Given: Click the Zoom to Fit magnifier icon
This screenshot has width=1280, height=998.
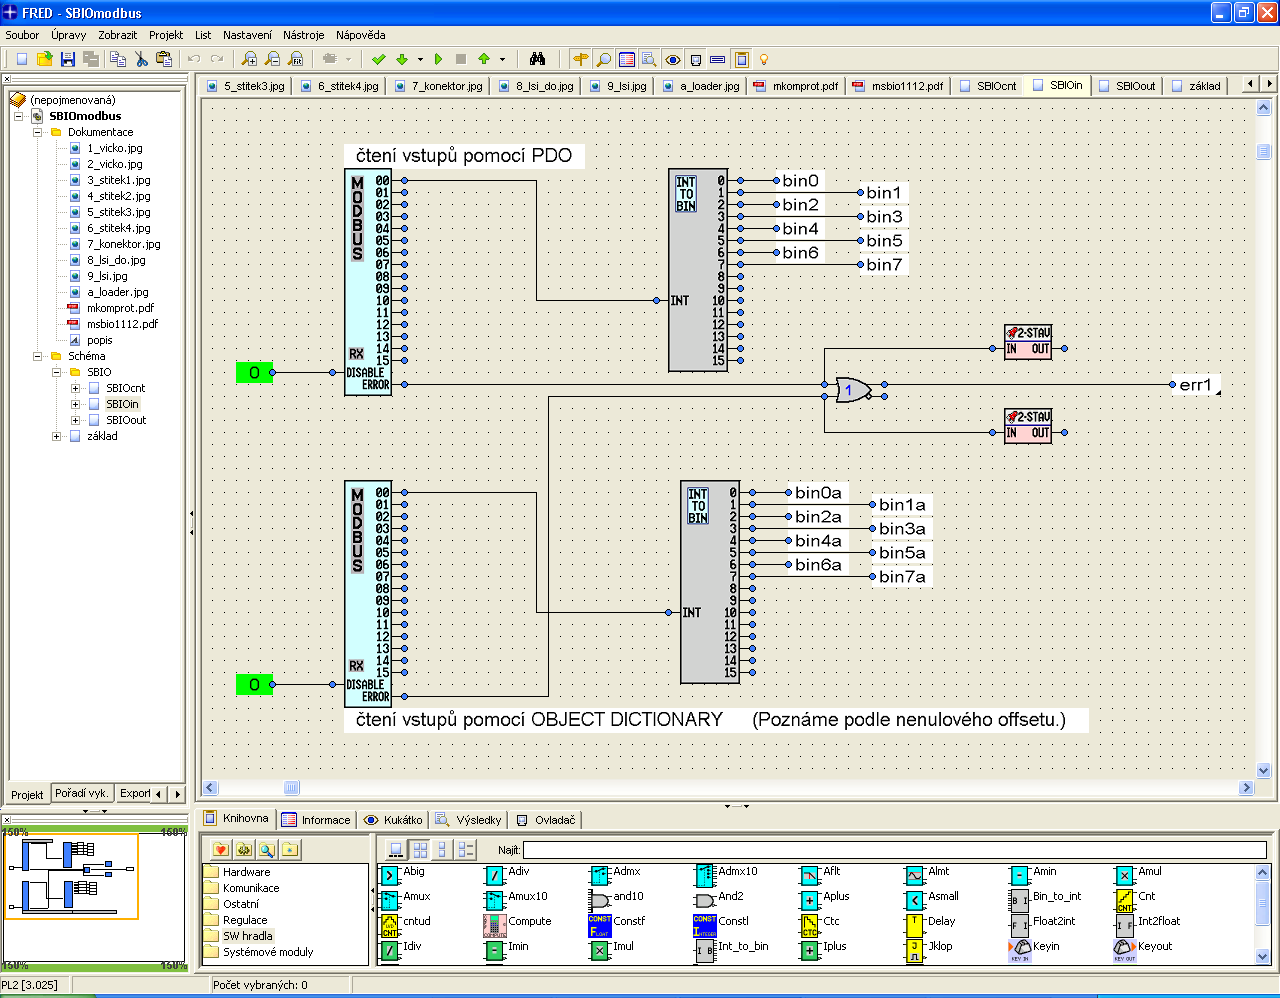Looking at the screenshot, I should (x=295, y=59).
